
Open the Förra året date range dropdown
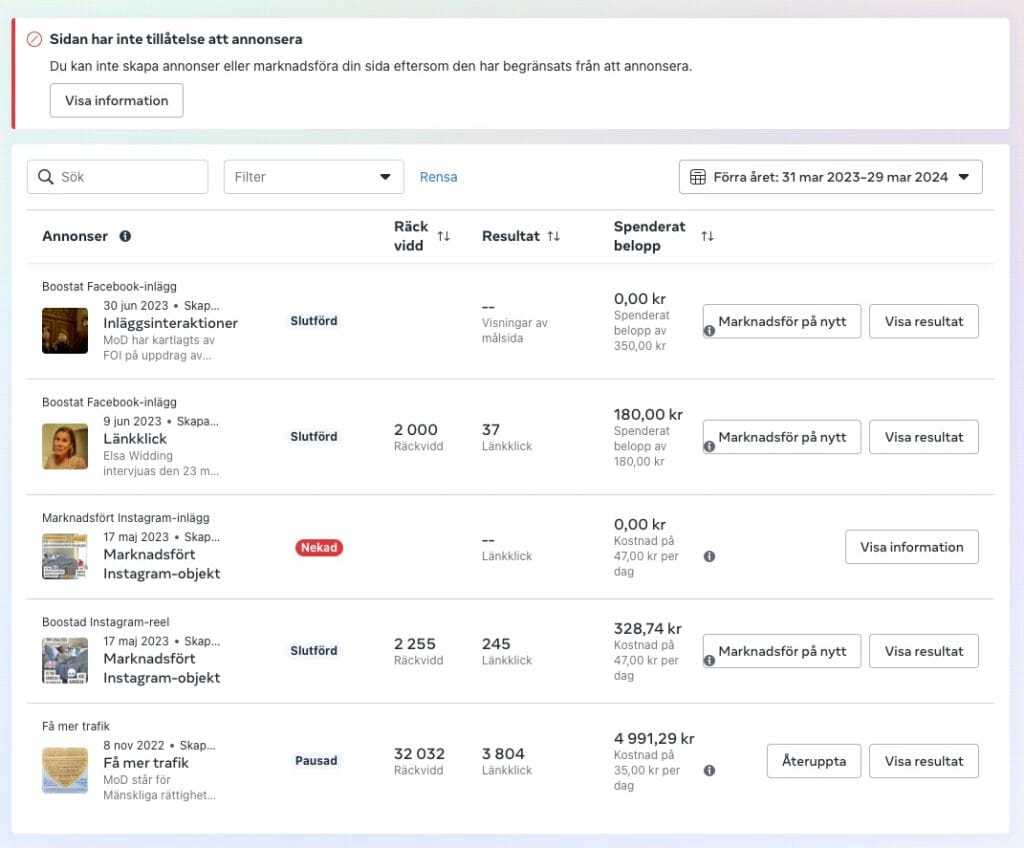point(830,177)
